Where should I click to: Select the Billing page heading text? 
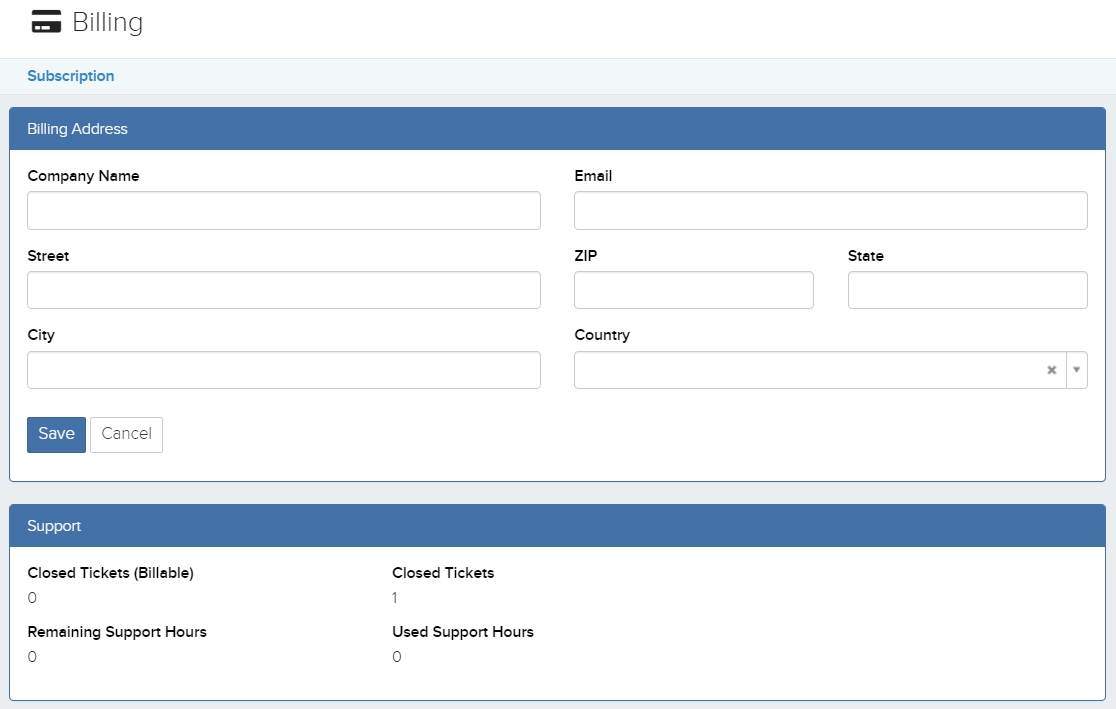pyautogui.click(x=107, y=22)
